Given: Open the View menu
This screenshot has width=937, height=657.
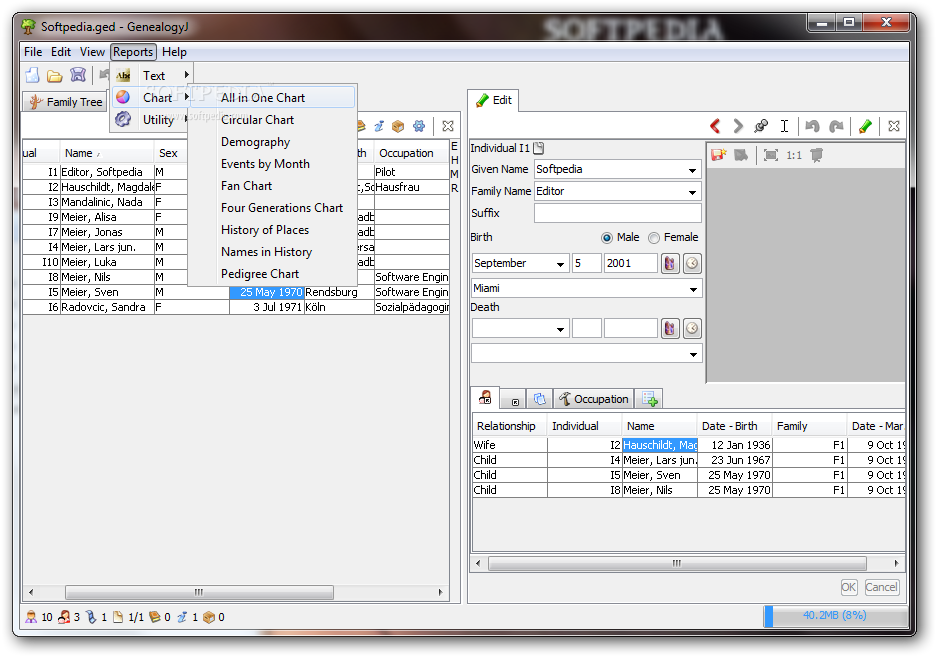Looking at the screenshot, I should (92, 52).
